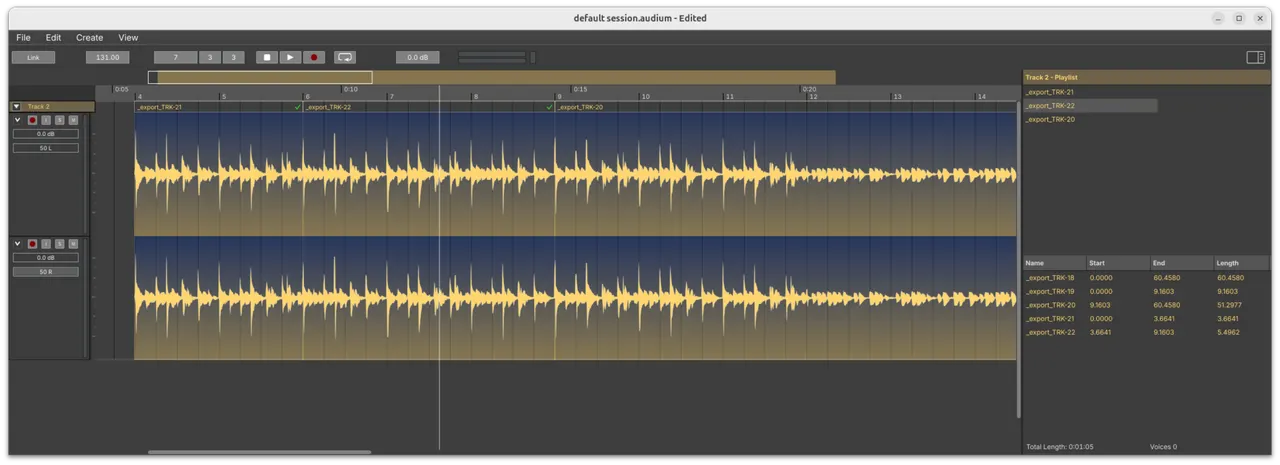
Task: Toggle the Loop playback button
Action: (345, 58)
